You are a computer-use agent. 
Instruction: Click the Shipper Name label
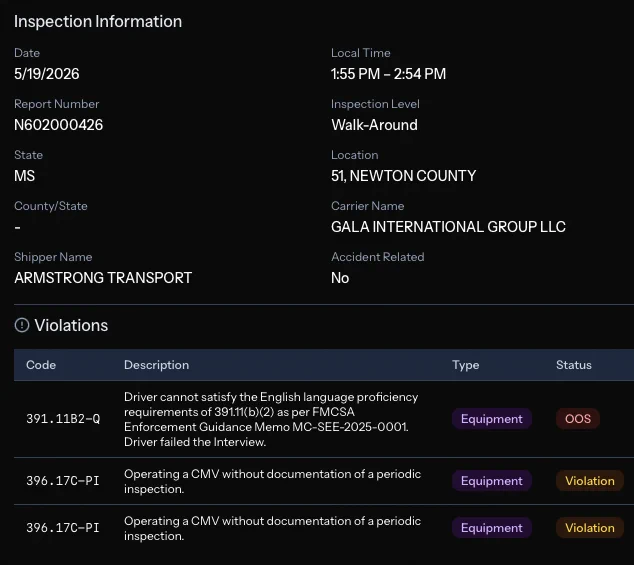pos(53,257)
